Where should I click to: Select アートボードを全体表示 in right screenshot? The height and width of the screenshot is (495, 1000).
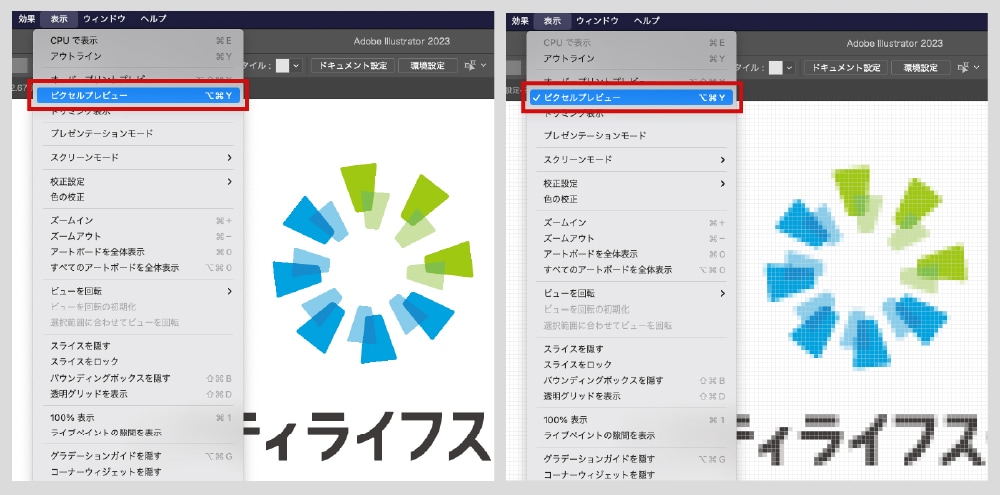click(x=631, y=254)
